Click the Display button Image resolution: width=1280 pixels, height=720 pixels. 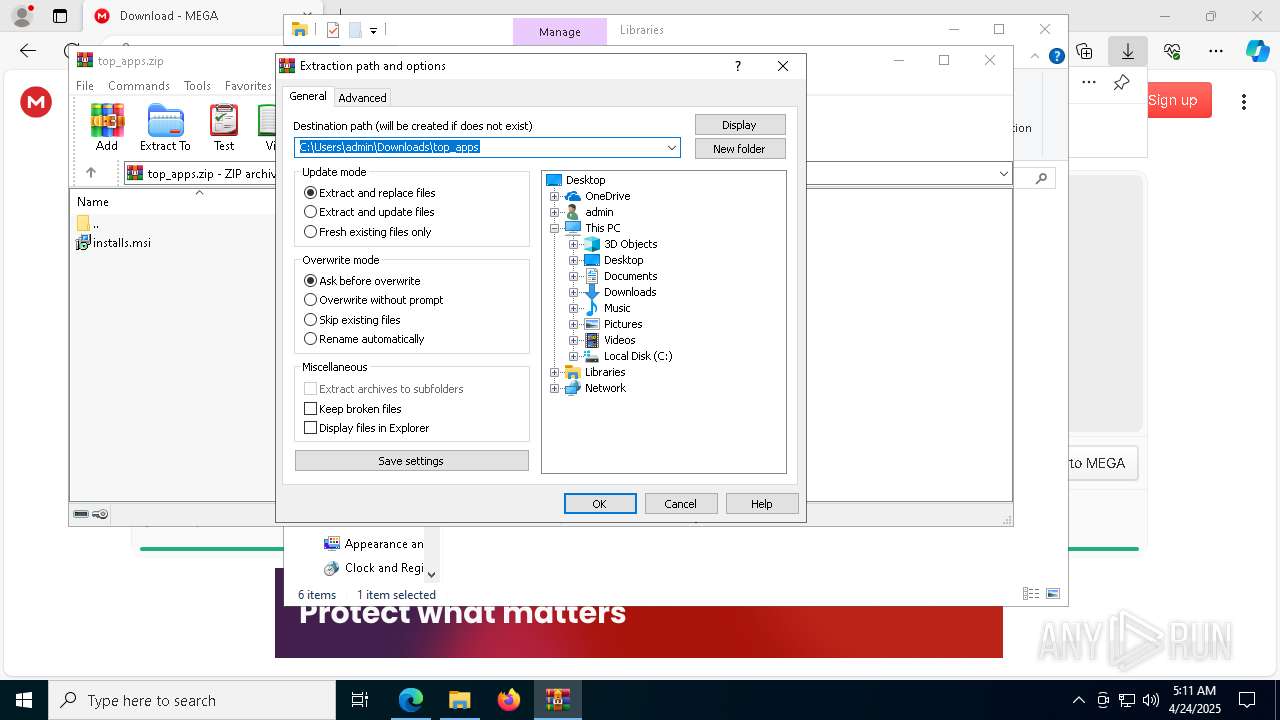(740, 124)
